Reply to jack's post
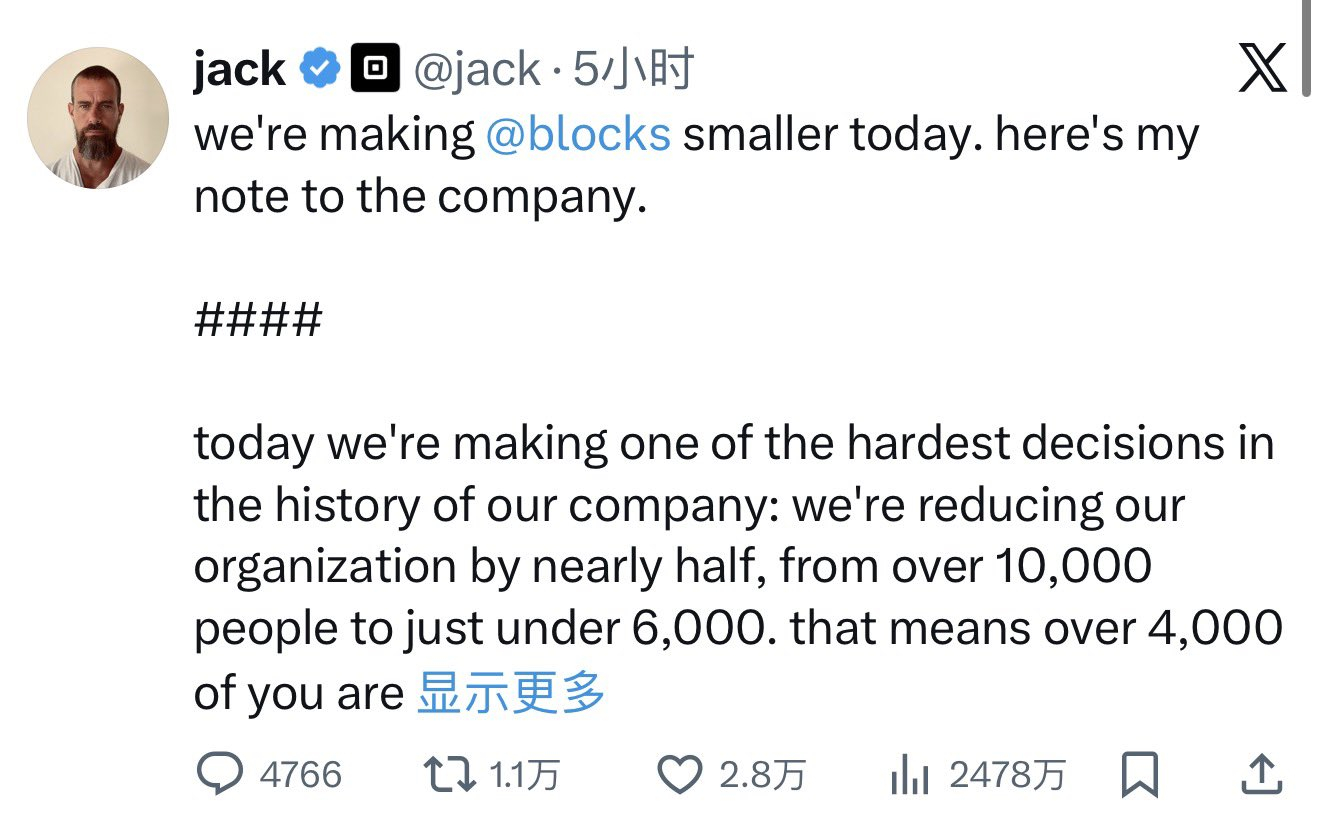The height and width of the screenshot is (831, 1320). 223,773
